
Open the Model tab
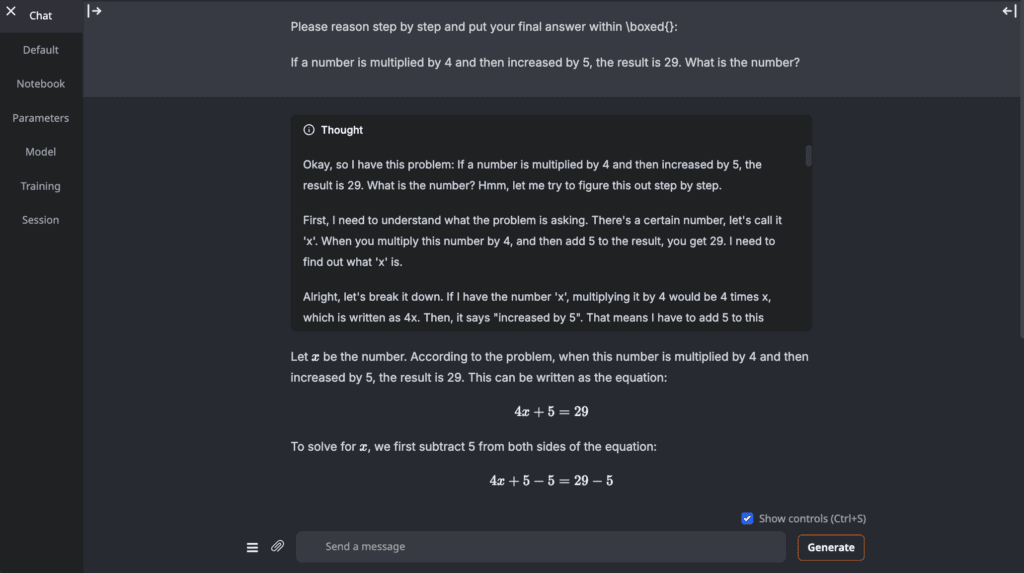[x=40, y=152]
